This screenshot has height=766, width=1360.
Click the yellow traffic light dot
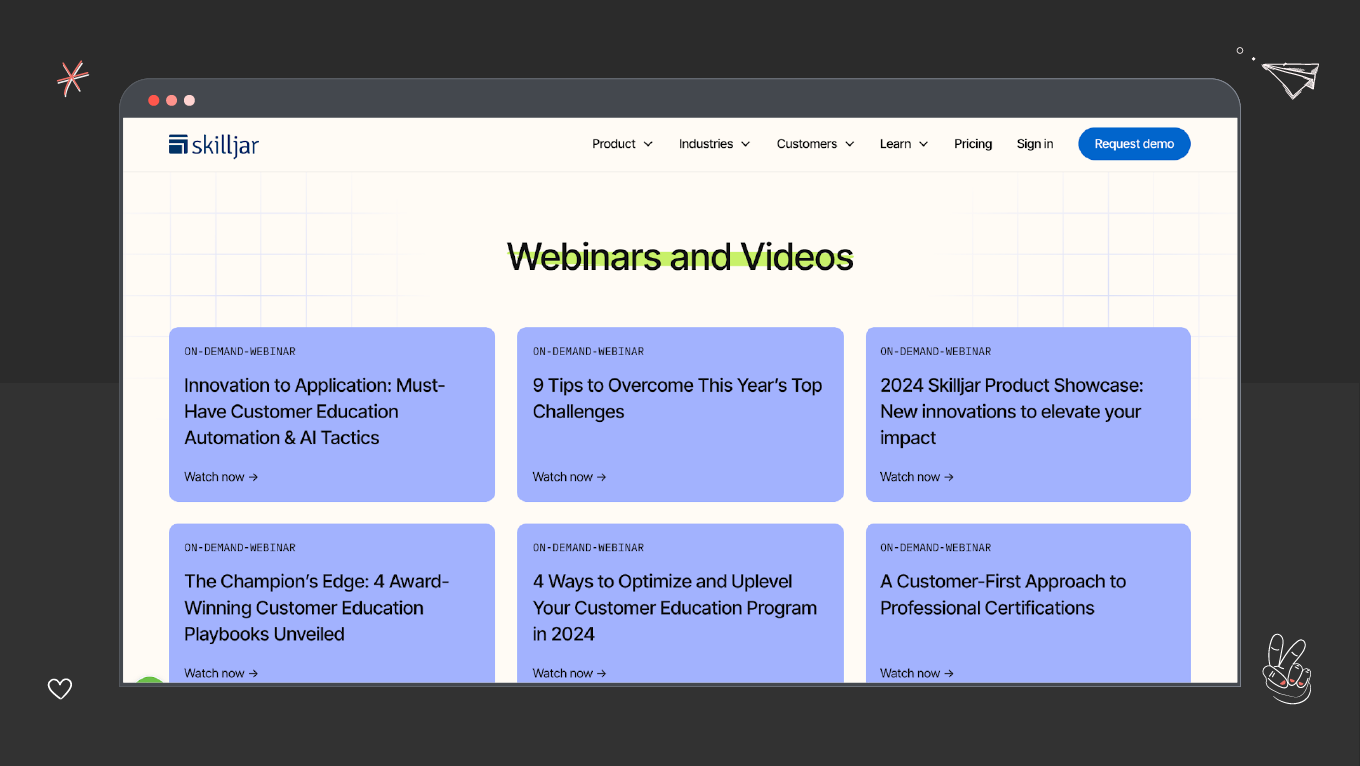[x=171, y=100]
